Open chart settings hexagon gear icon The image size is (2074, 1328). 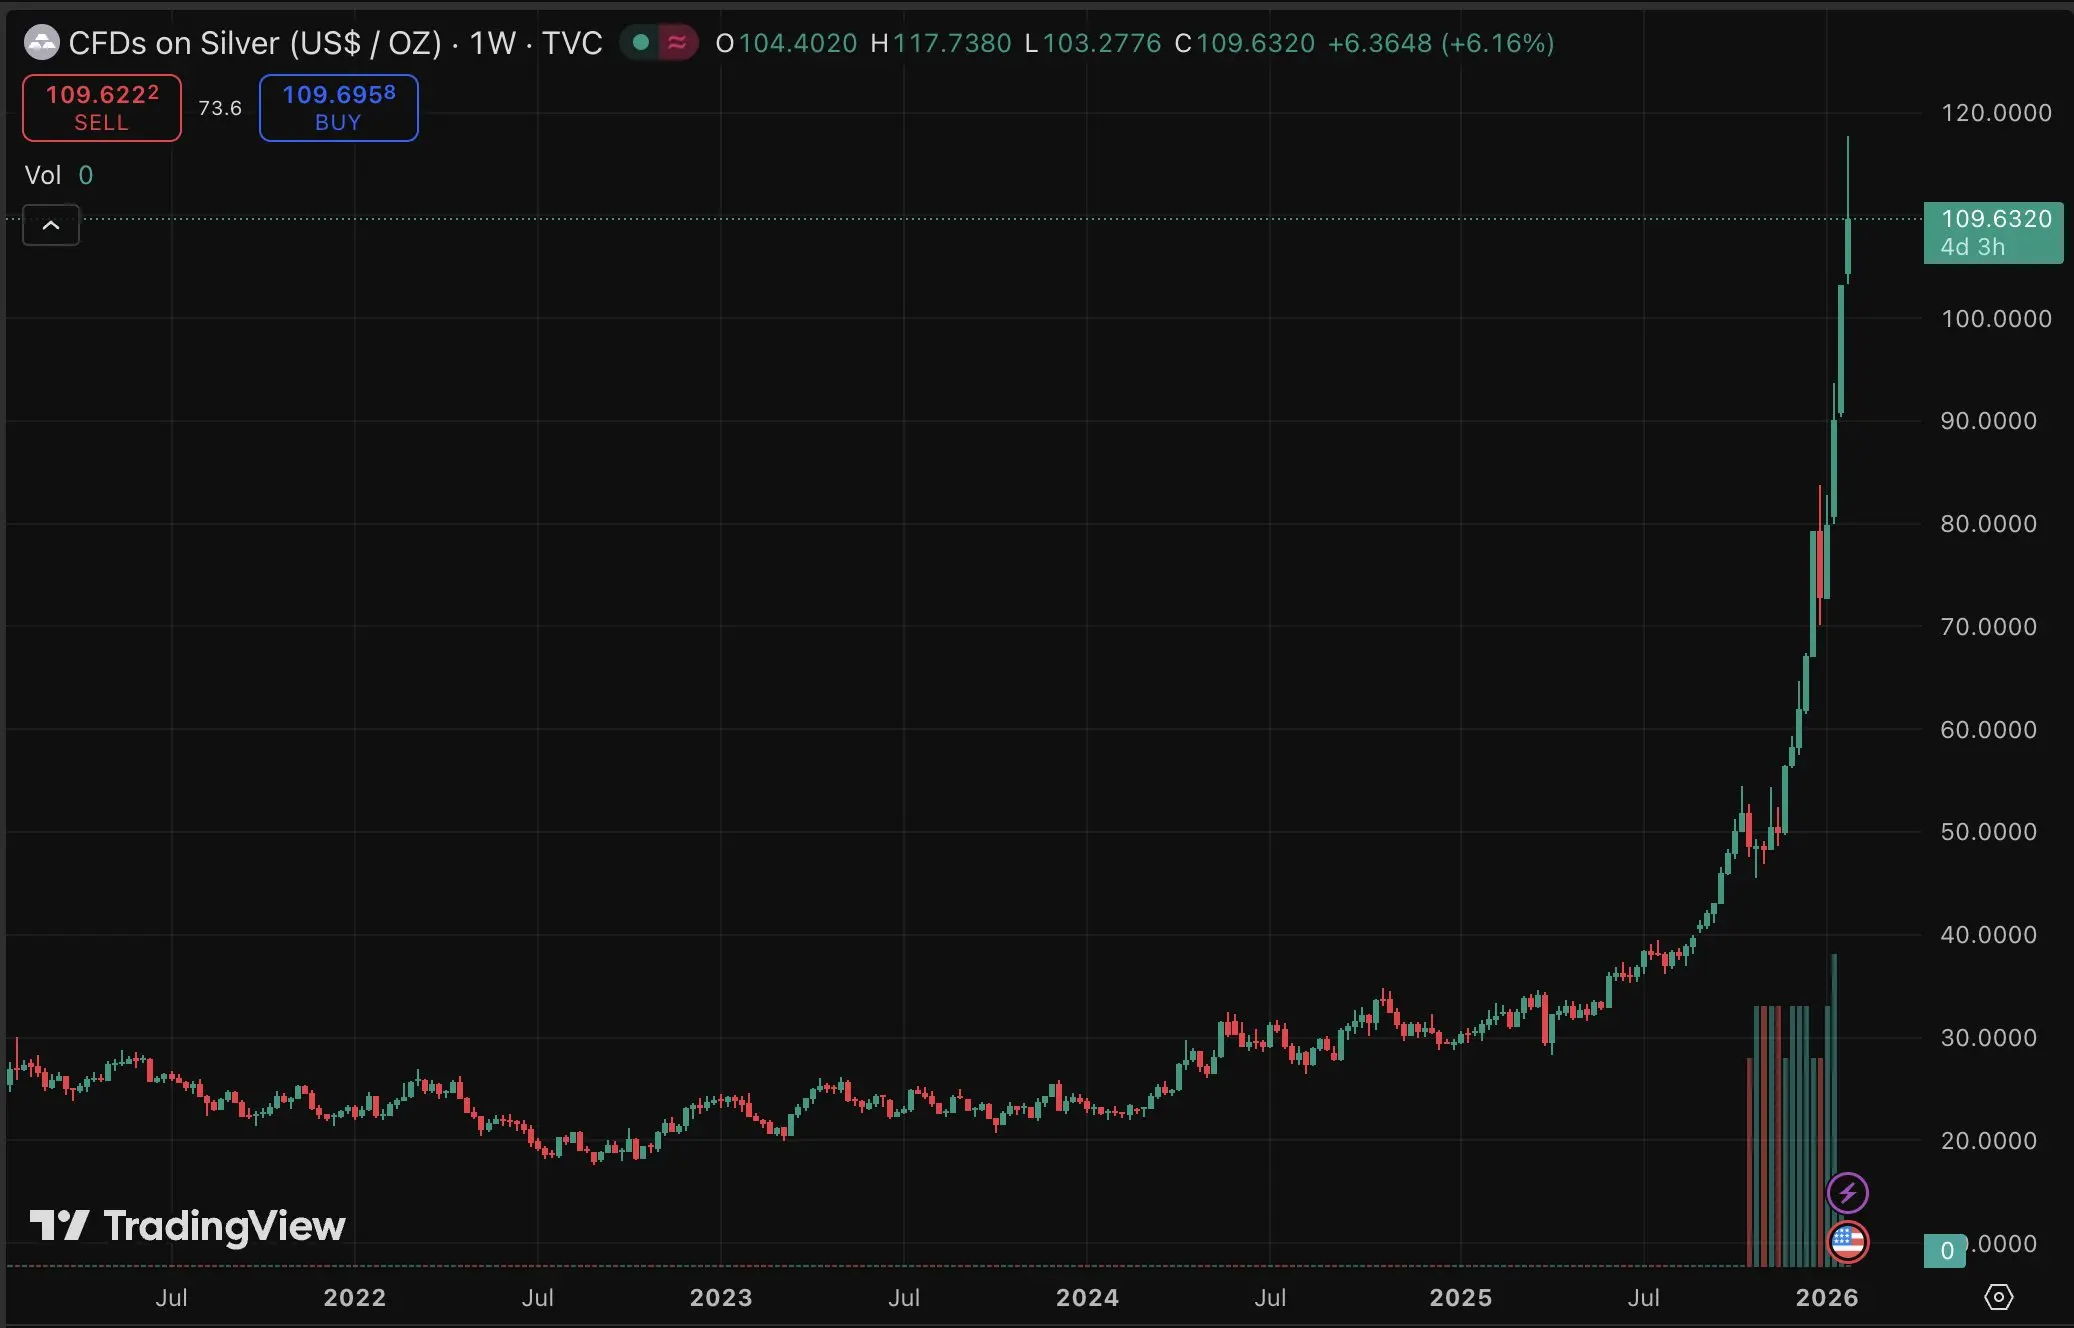pyautogui.click(x=1998, y=1297)
